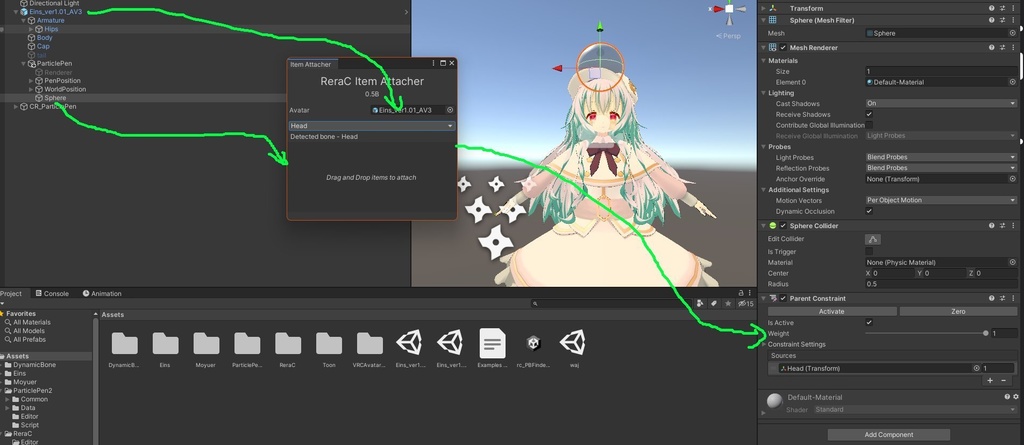1024x445 pixels.
Task: Switch to the Console tab
Action: [52, 293]
